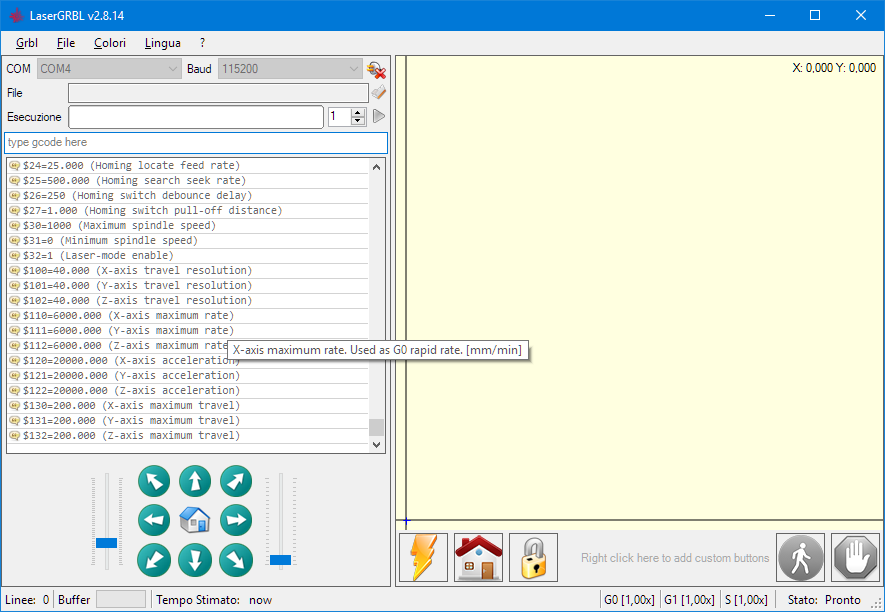Select the $100=40.000 X-axis travel resolution row
The width and height of the screenshot is (885, 612).
coord(188,270)
